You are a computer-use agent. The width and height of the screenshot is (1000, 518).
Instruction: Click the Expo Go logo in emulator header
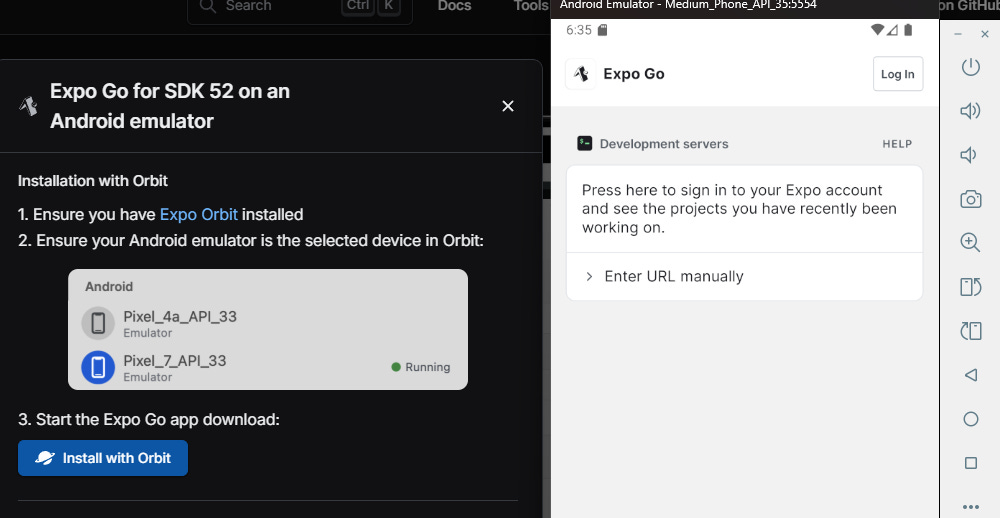[x=581, y=74]
